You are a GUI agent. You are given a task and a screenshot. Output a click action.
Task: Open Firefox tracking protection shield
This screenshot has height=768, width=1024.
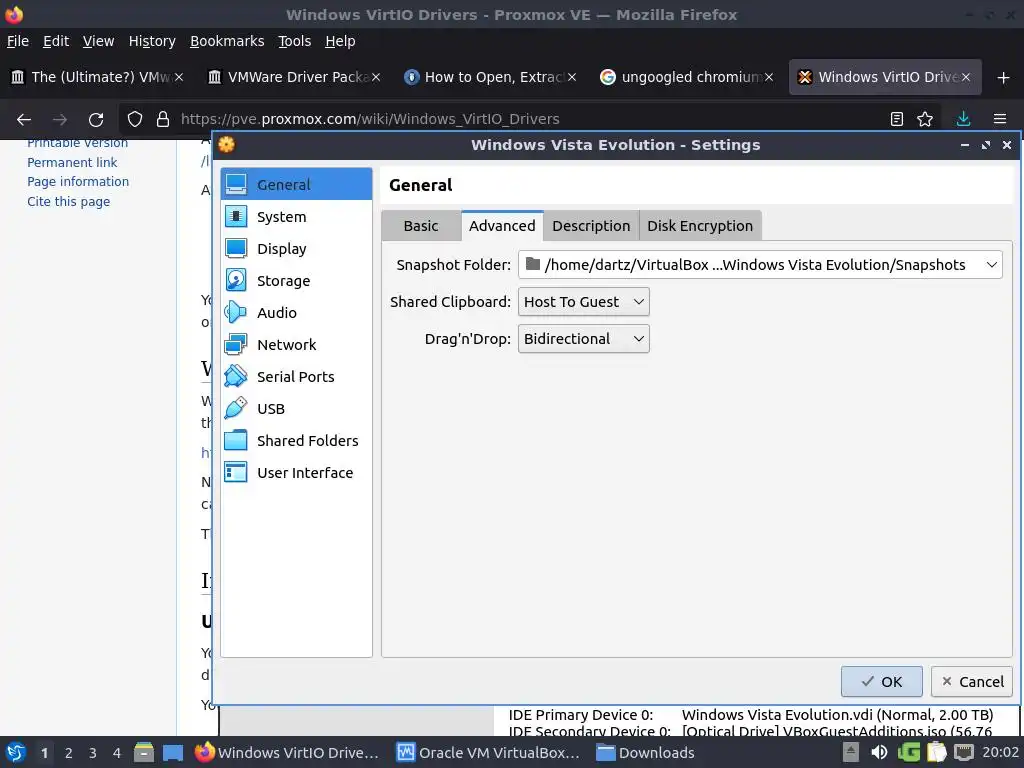tap(135, 119)
